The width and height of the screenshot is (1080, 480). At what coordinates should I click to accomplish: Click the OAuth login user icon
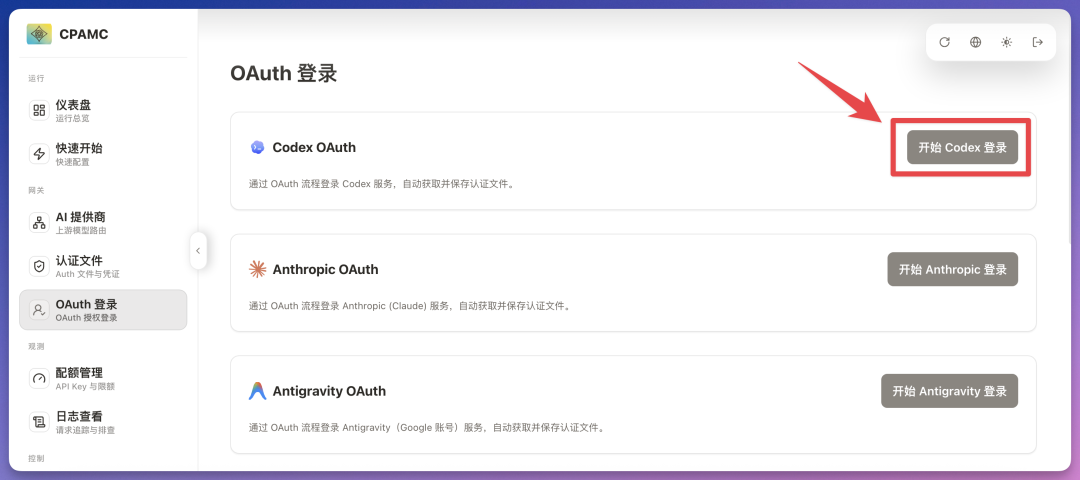coord(39,309)
